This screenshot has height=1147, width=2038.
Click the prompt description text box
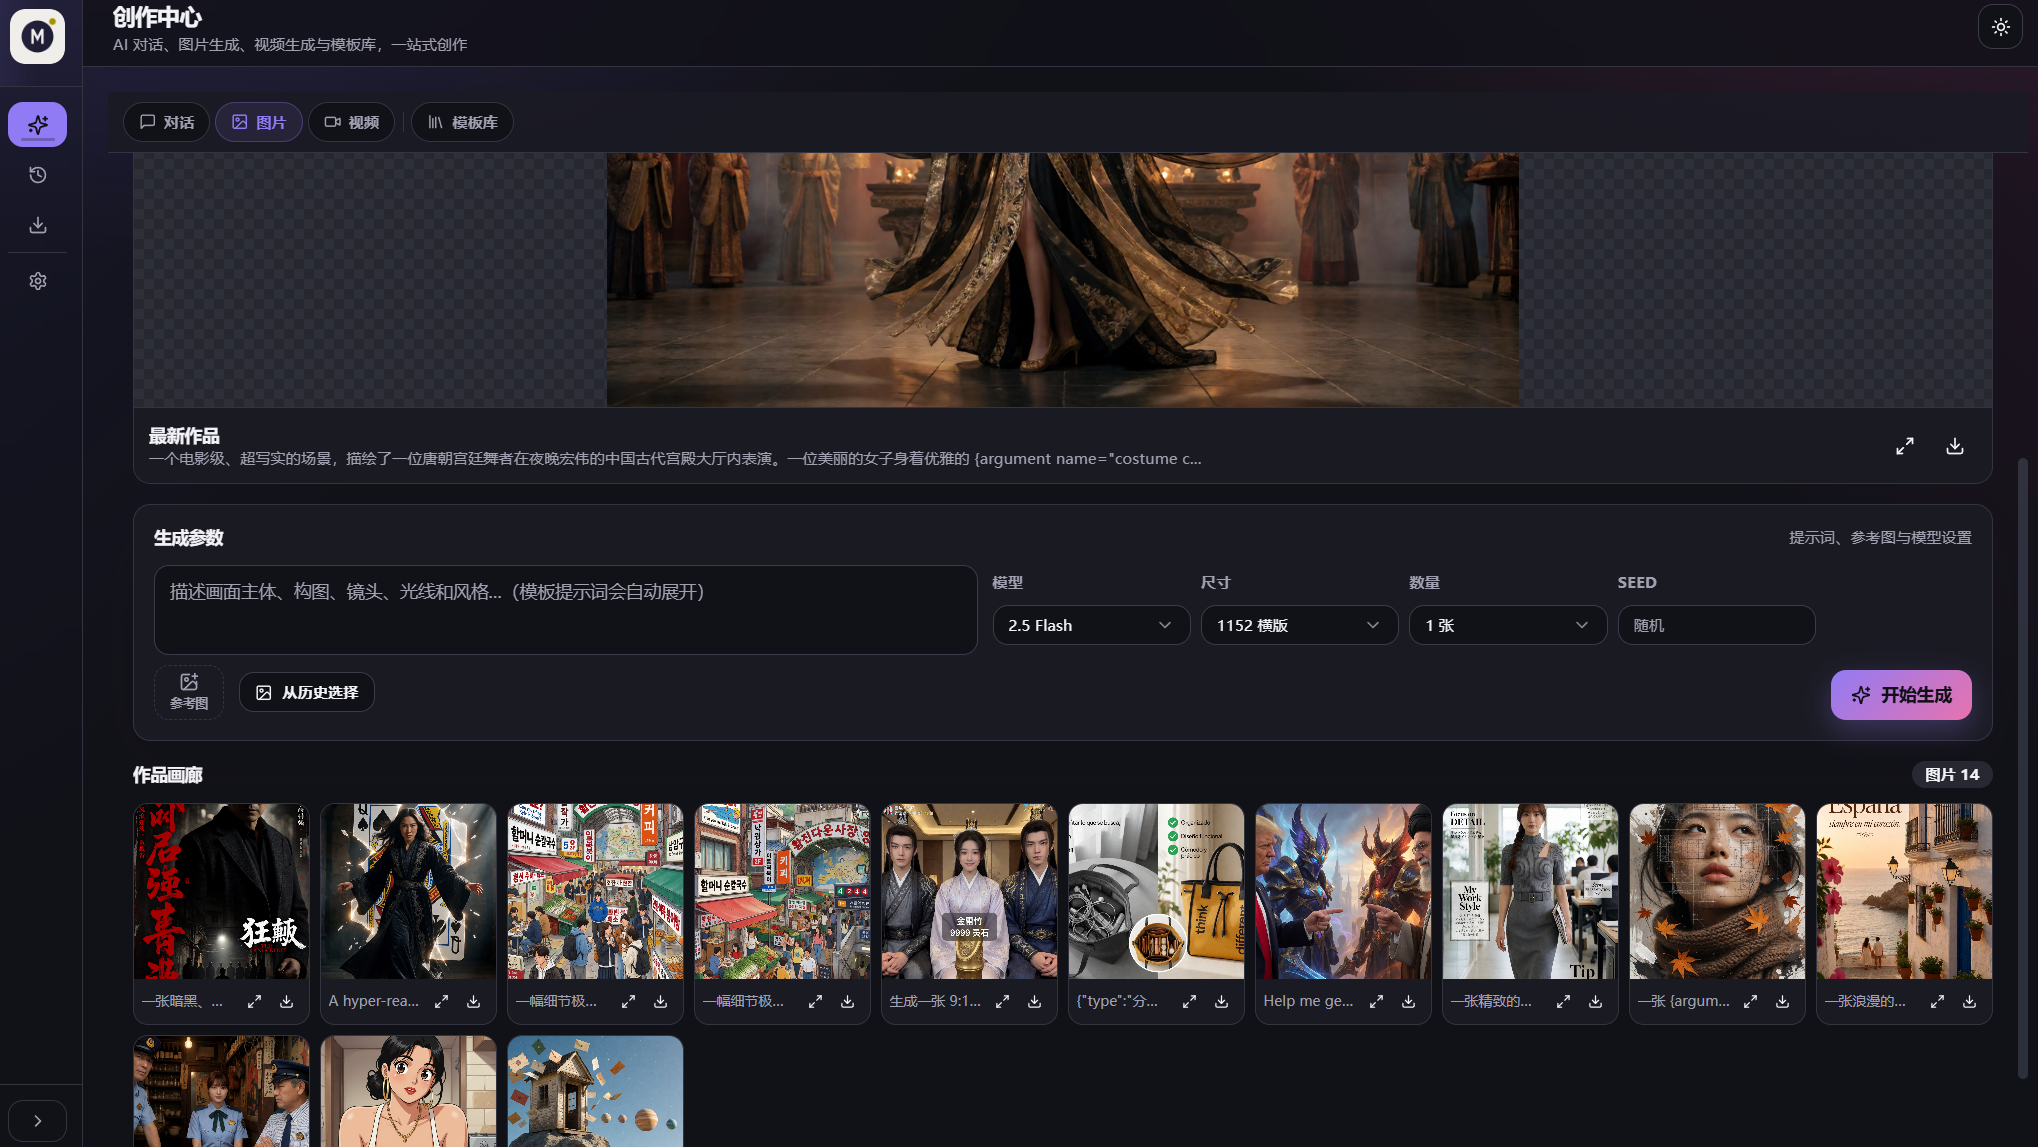point(566,610)
